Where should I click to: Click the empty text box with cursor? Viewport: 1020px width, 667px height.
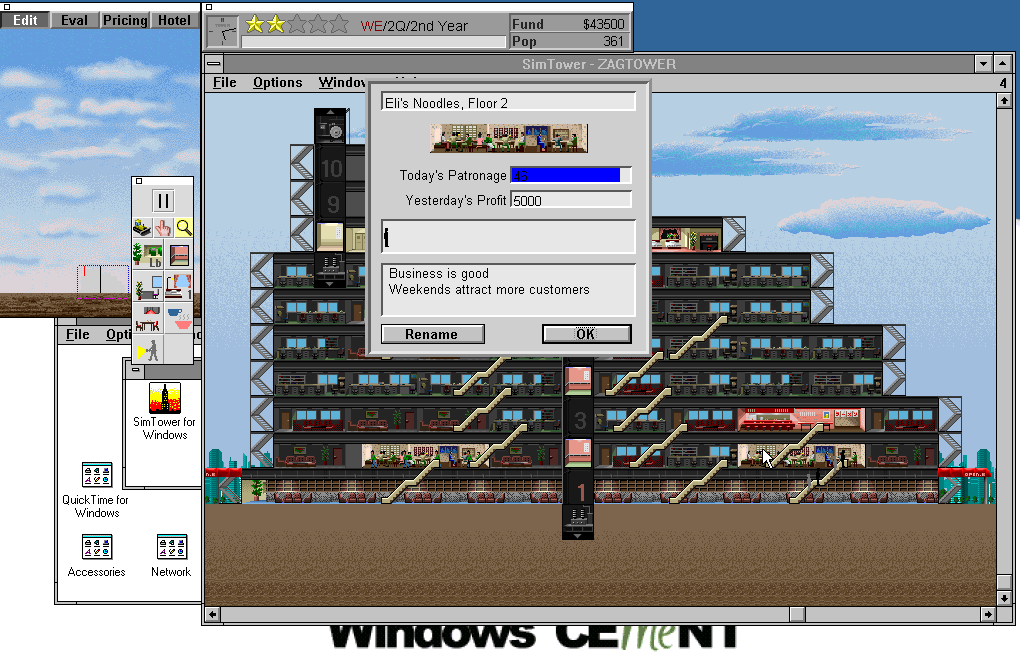click(508, 236)
